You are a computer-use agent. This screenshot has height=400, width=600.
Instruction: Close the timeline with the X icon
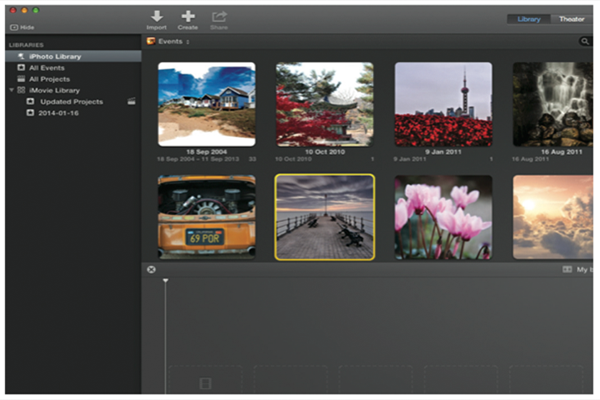(x=151, y=269)
